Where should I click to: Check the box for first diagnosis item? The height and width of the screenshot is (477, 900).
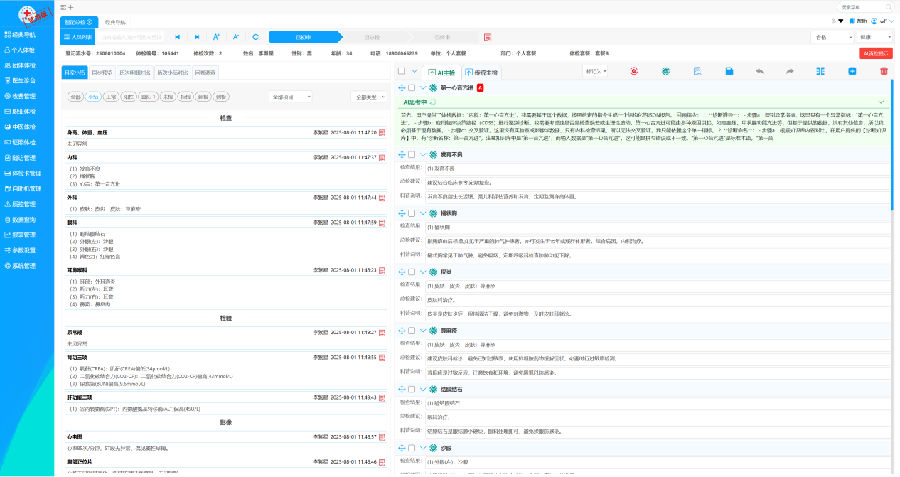[412, 88]
